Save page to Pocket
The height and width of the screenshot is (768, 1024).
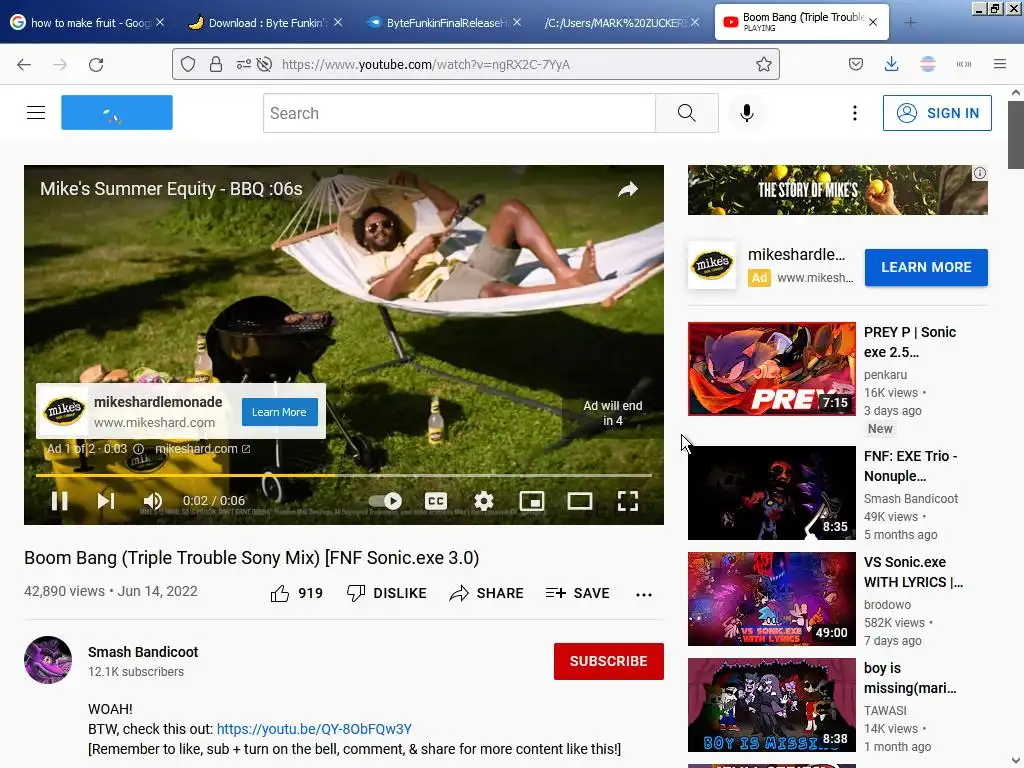(x=856, y=64)
